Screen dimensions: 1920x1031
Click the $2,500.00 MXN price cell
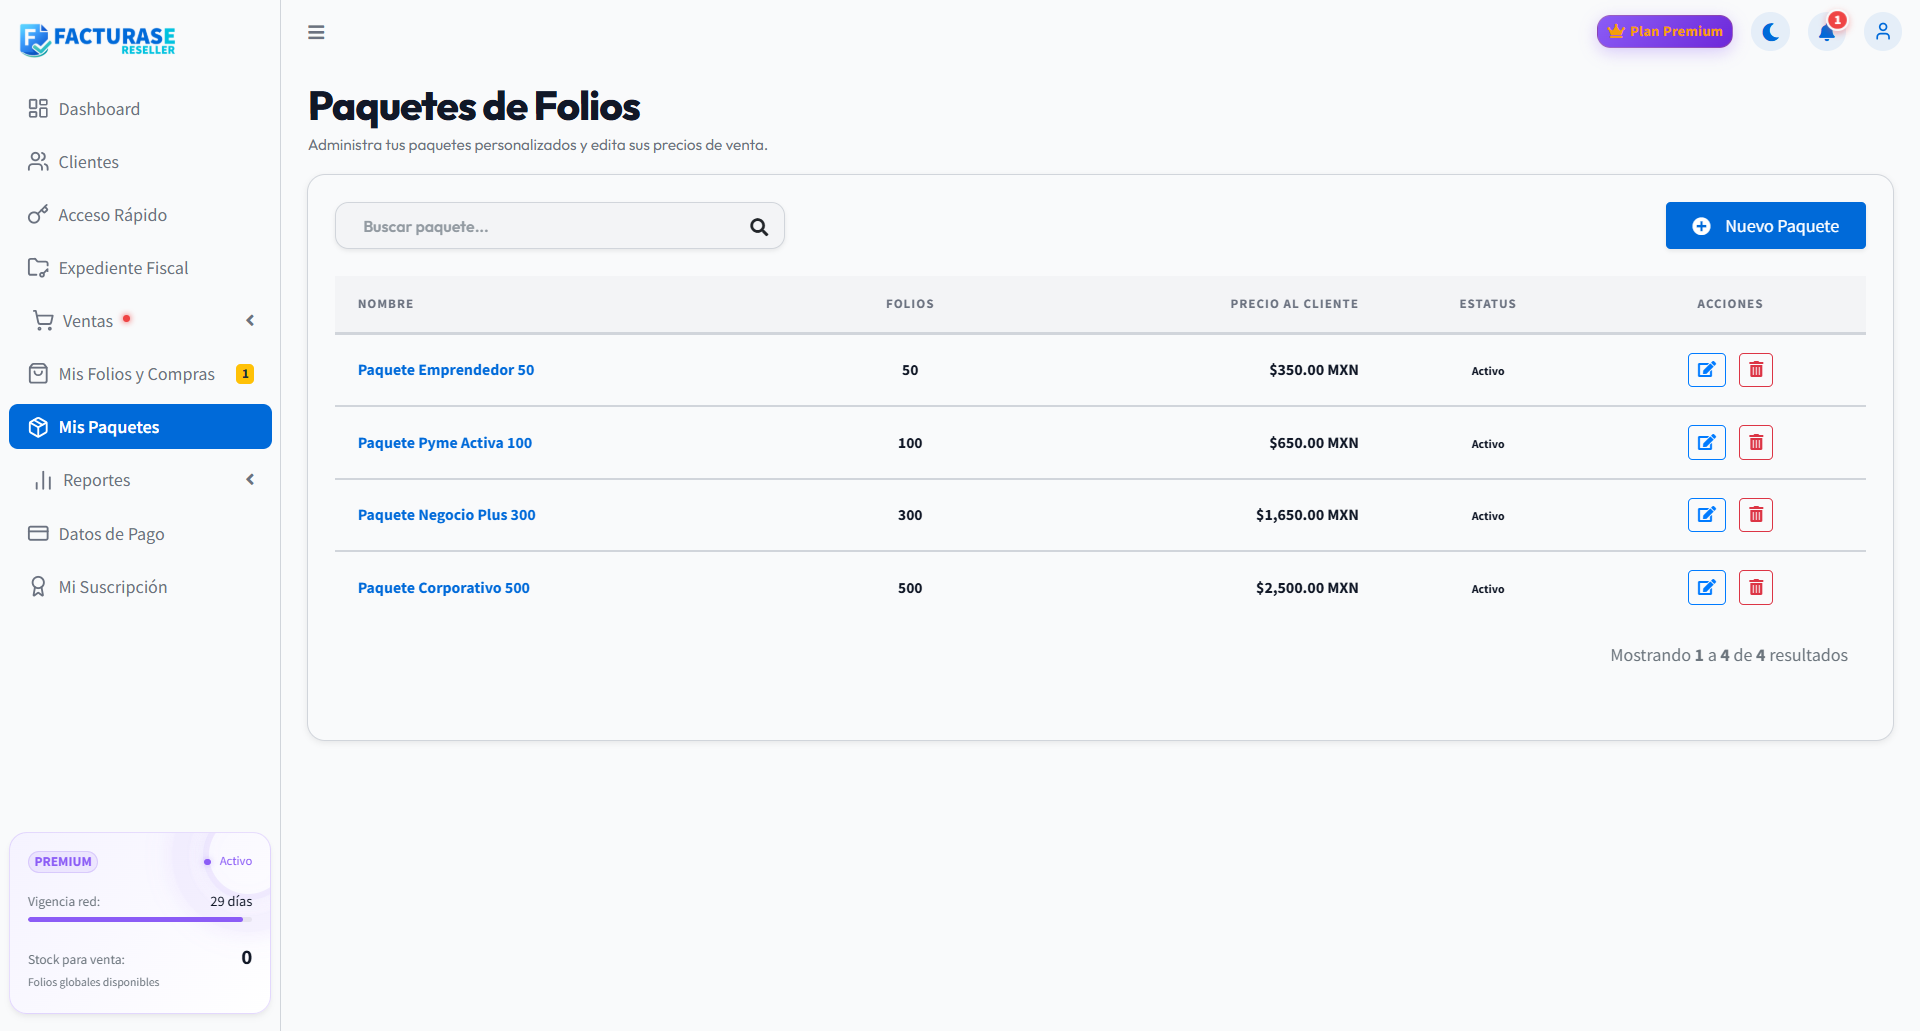click(x=1307, y=588)
